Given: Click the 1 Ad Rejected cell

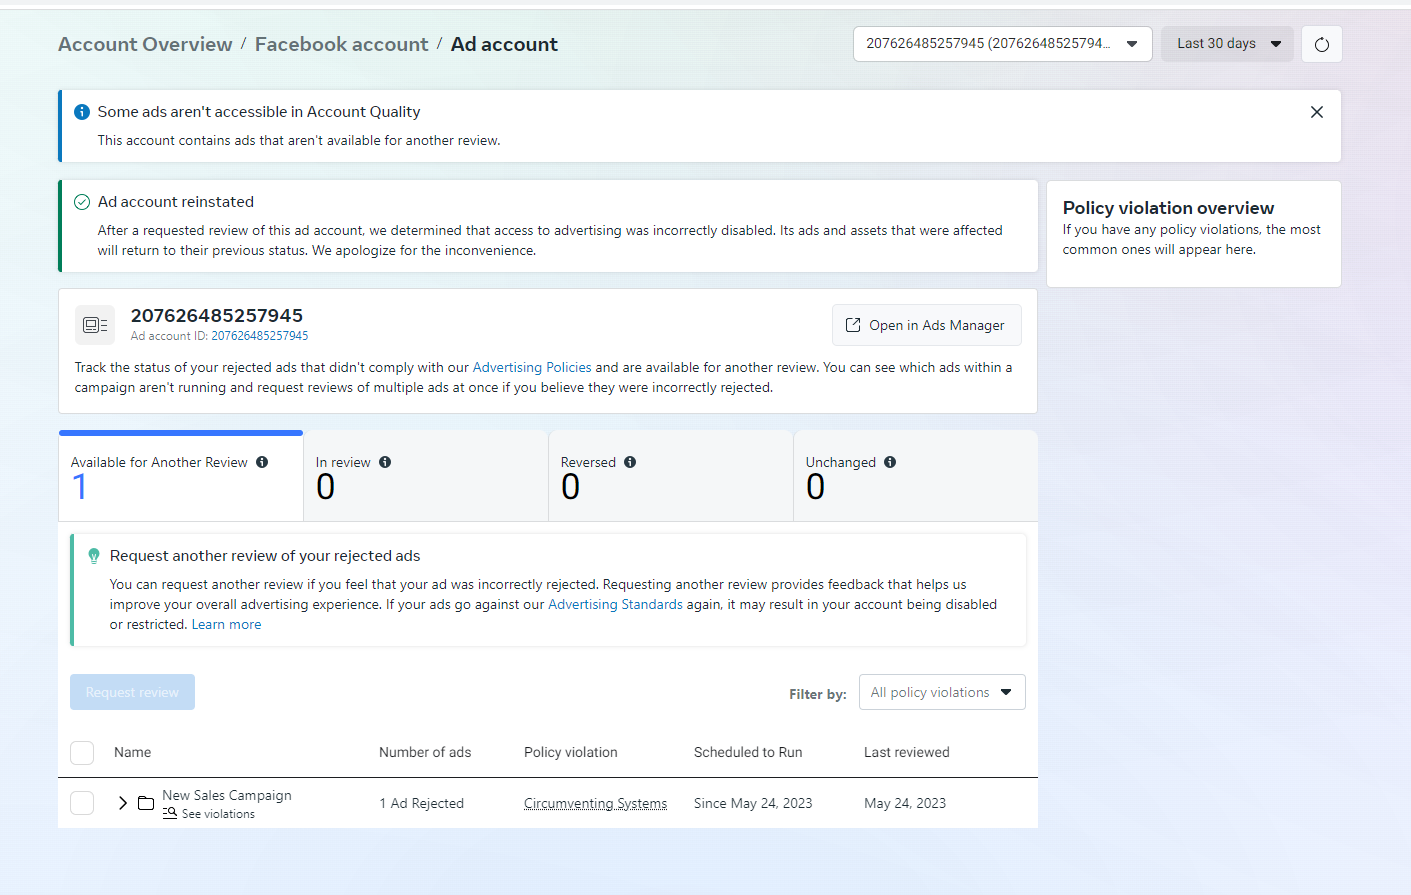Looking at the screenshot, I should [421, 803].
